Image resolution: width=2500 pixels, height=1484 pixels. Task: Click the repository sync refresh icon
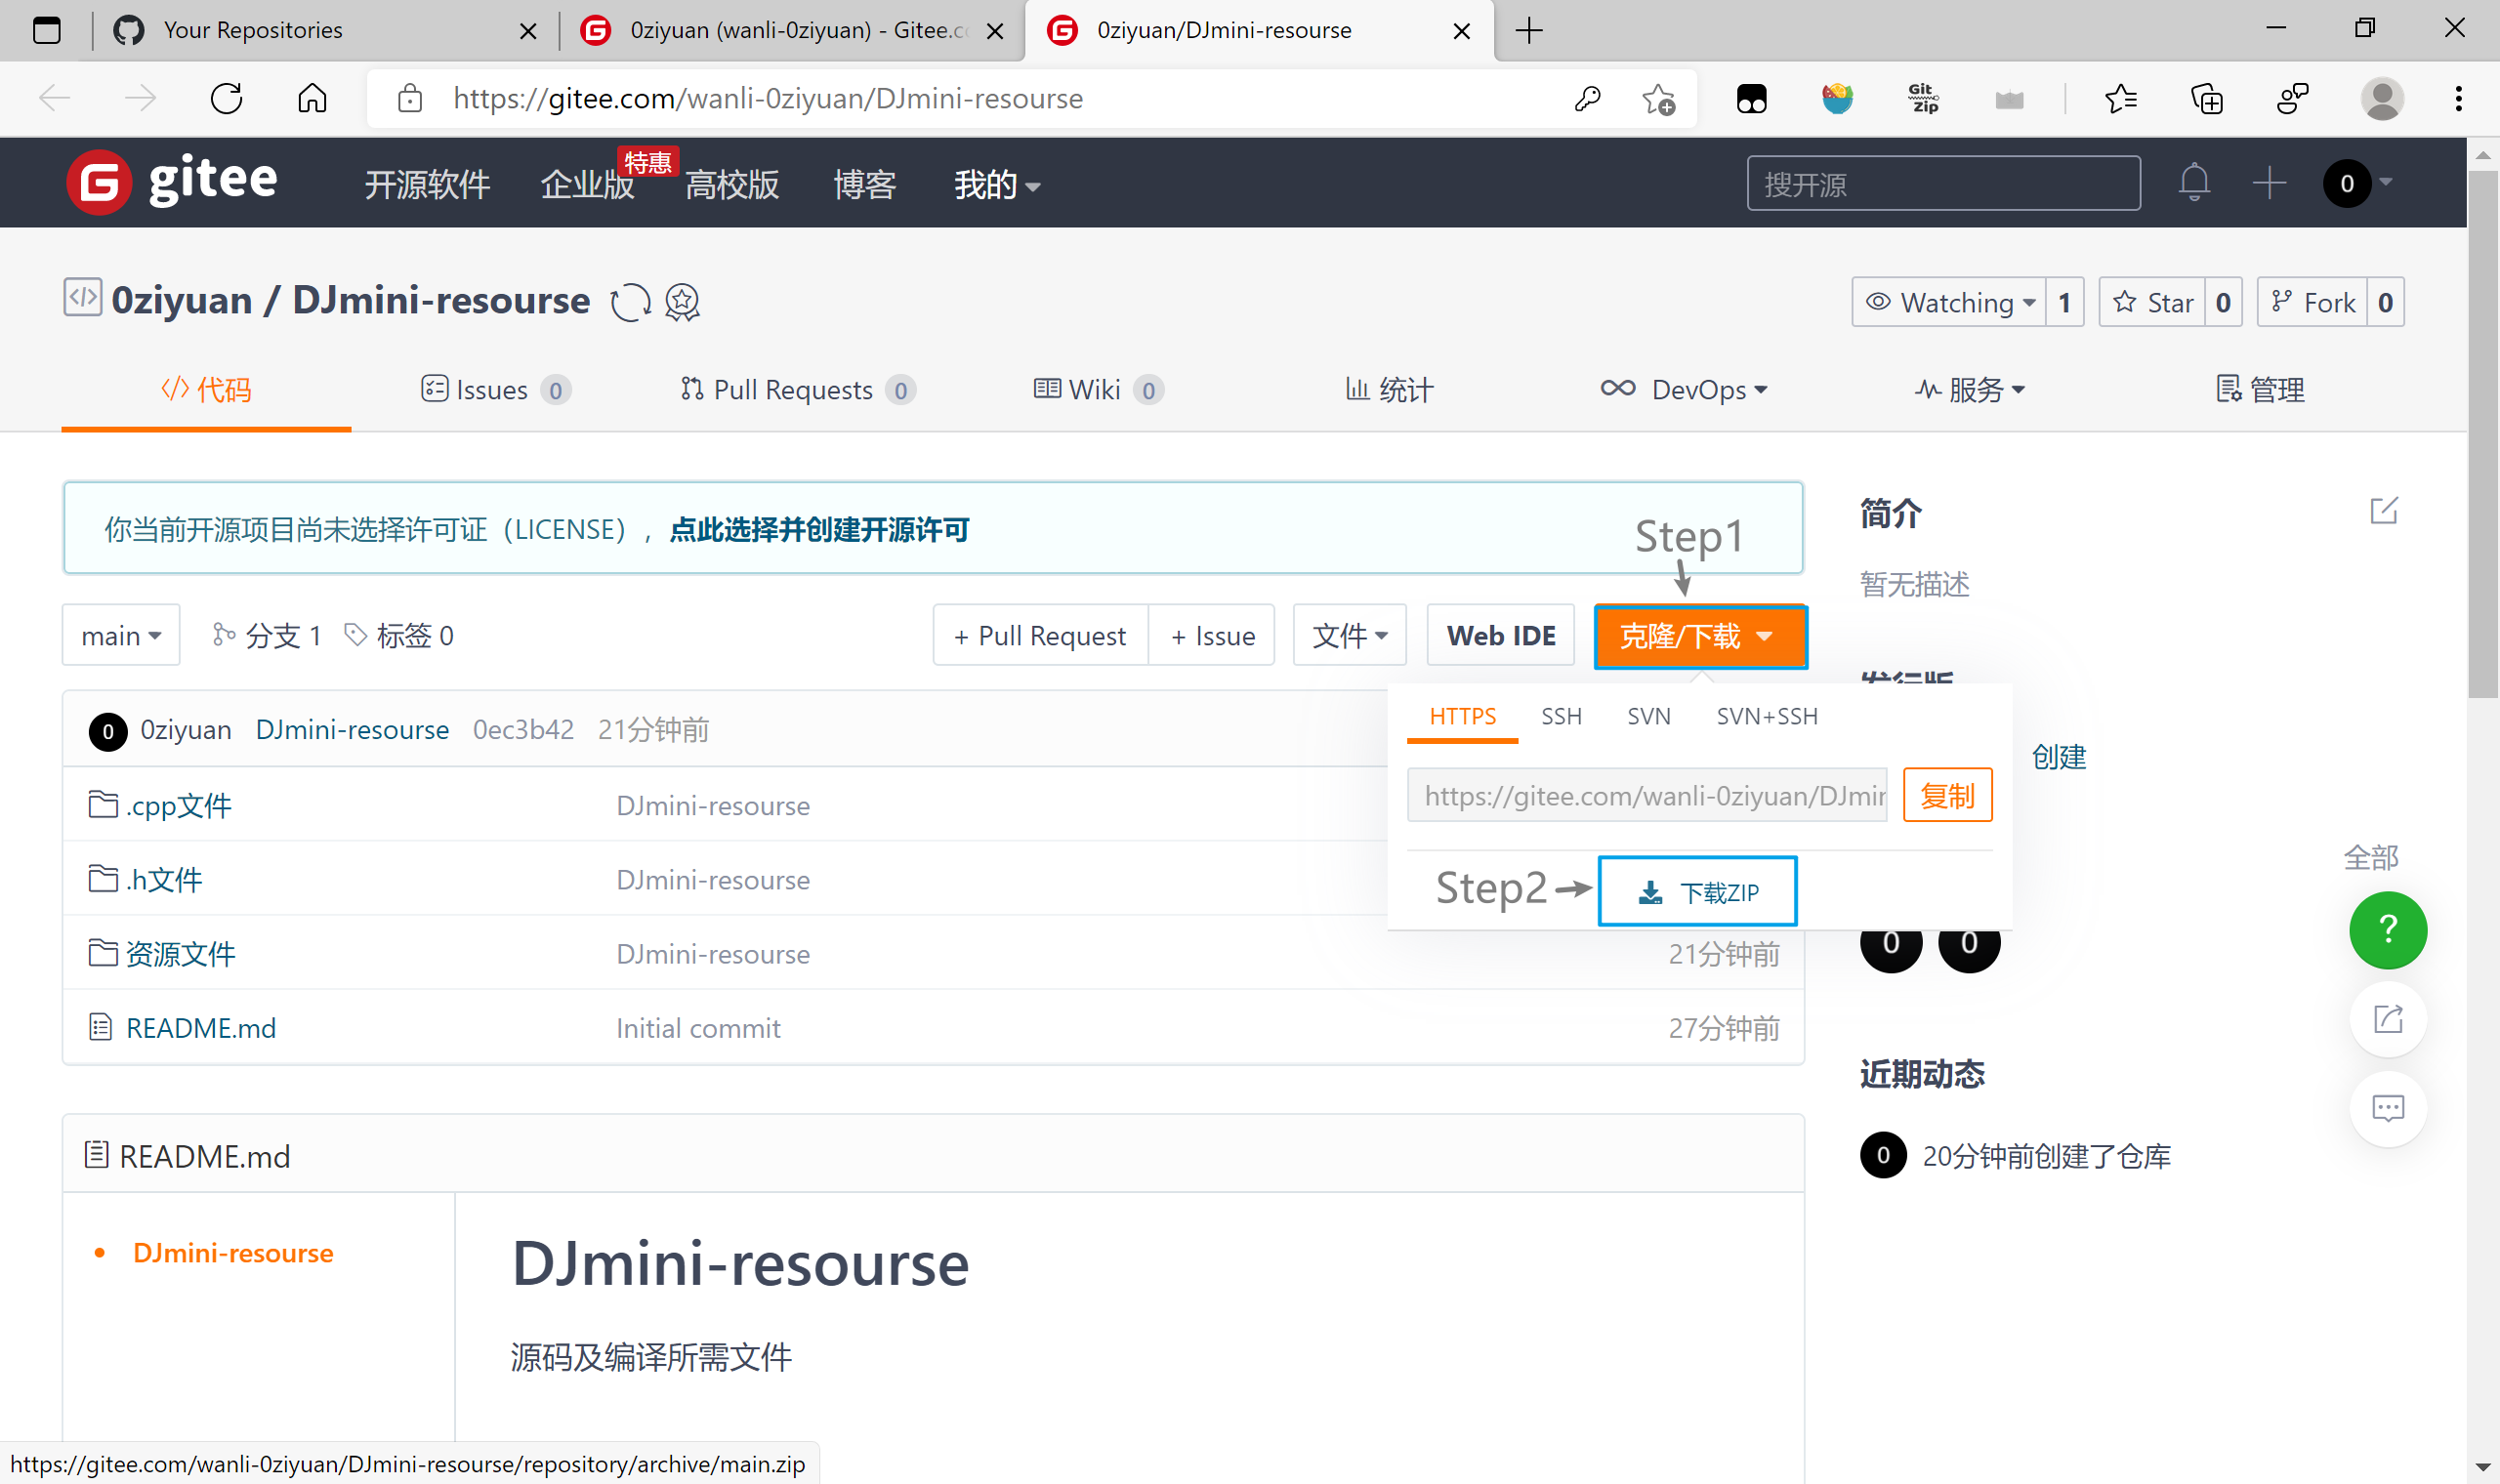tap(631, 302)
